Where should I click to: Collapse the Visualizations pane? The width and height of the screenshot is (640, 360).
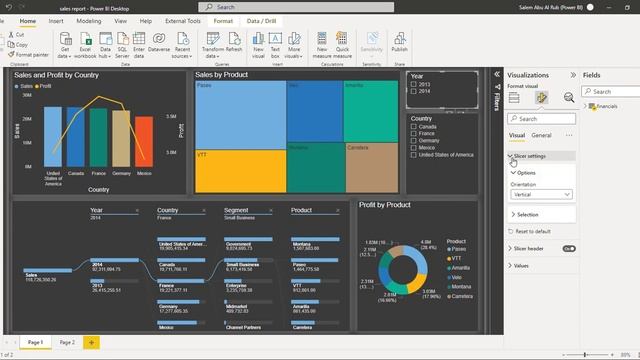click(x=573, y=75)
